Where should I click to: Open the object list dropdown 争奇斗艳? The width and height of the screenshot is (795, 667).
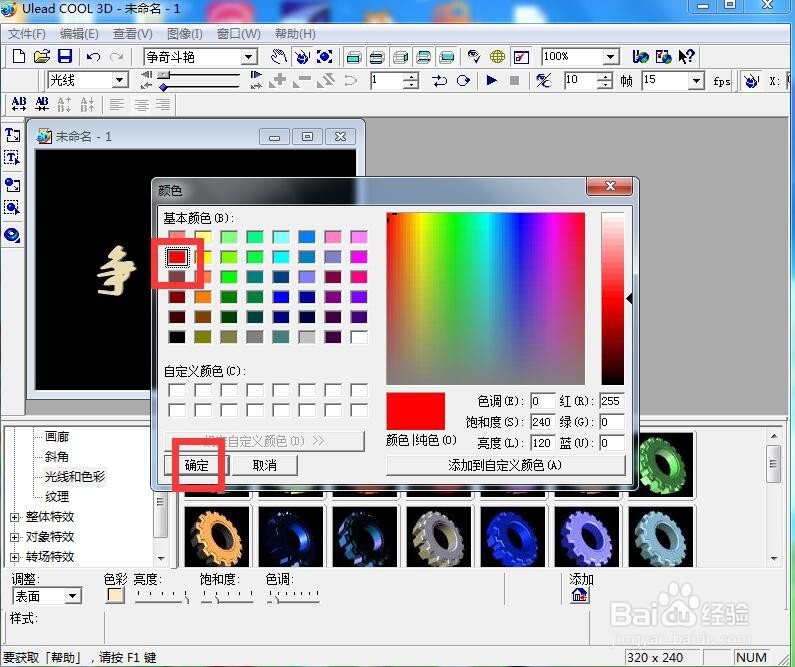tap(248, 57)
